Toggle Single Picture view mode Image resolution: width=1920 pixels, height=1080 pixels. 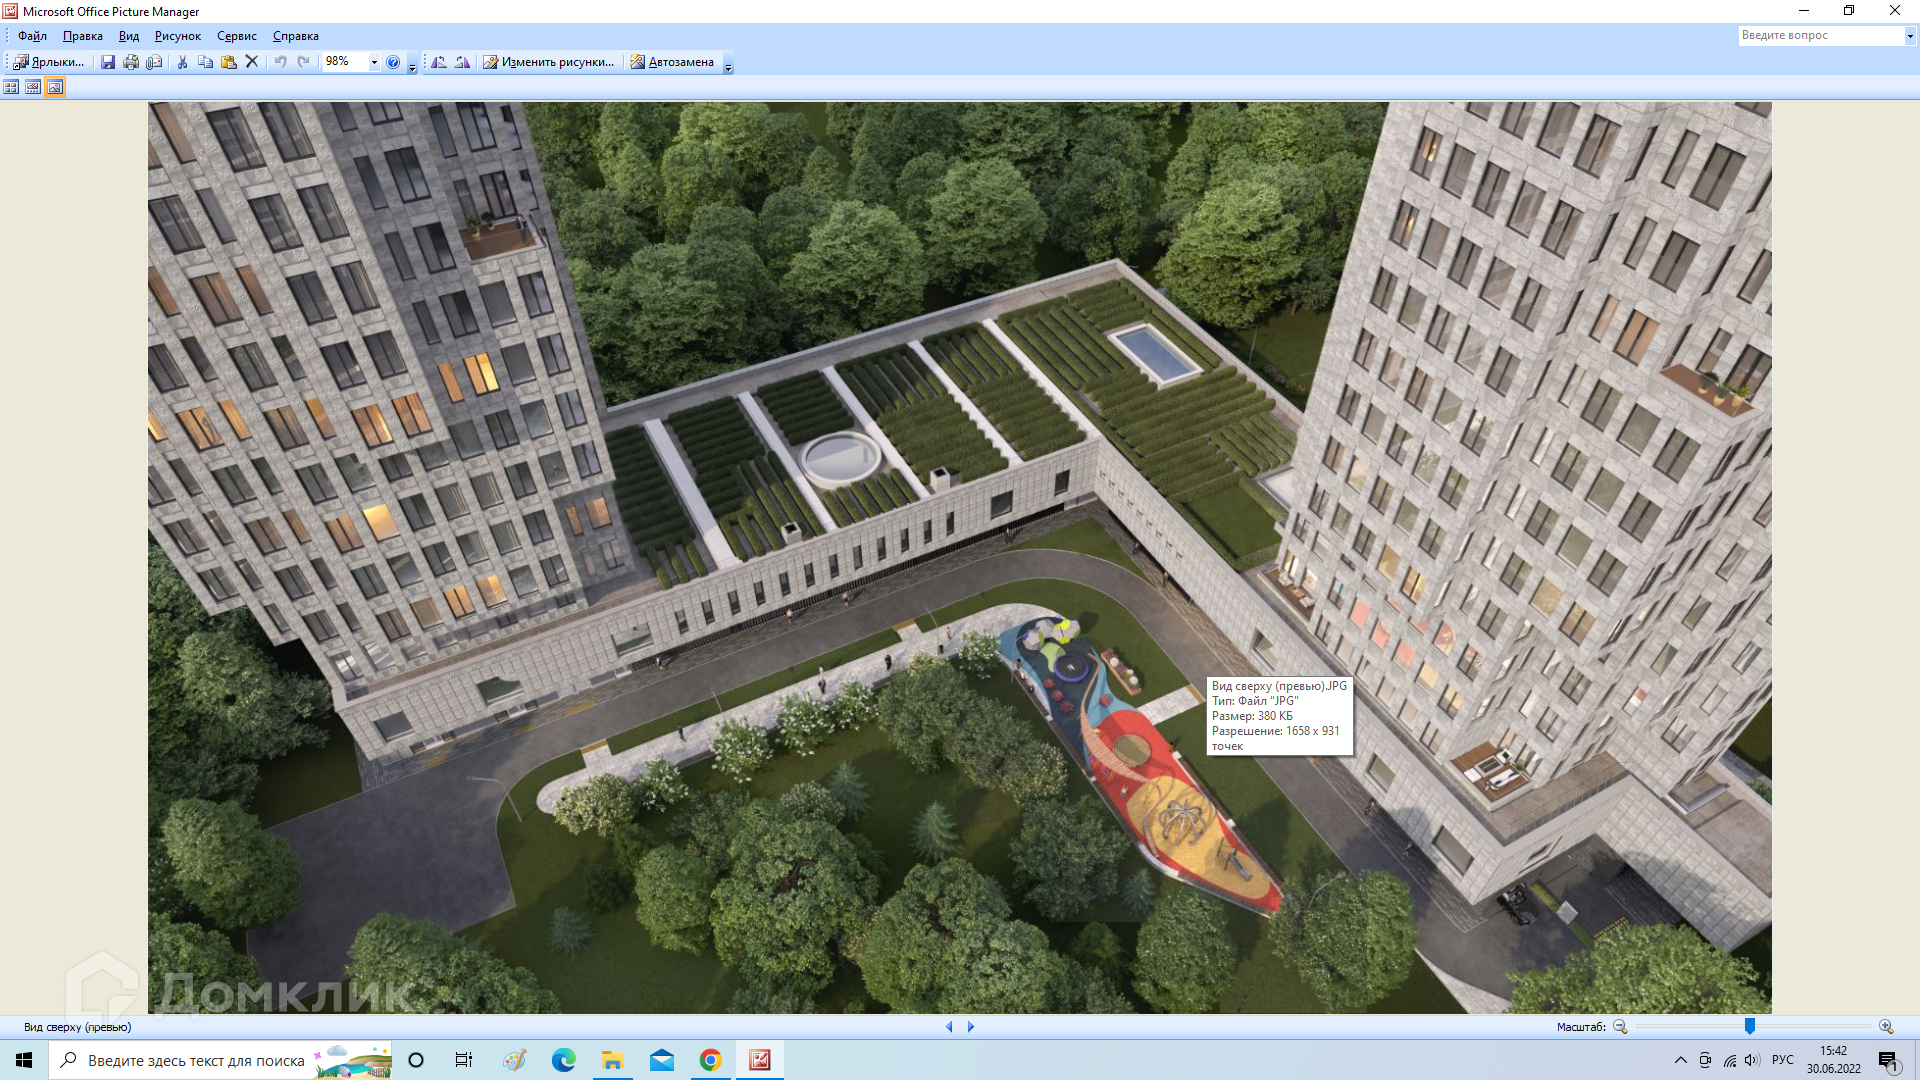(55, 87)
